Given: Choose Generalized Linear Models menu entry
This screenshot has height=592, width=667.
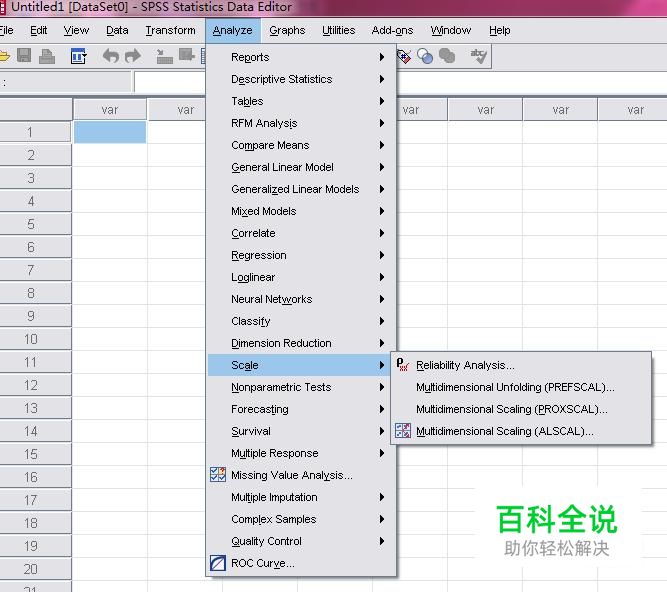Looking at the screenshot, I should [300, 189].
